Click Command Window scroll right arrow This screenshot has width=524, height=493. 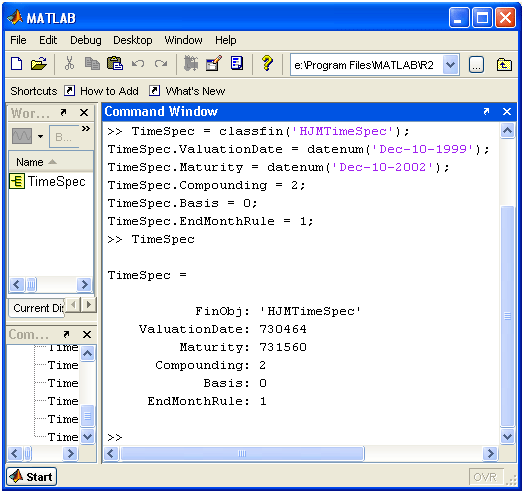coord(490,454)
